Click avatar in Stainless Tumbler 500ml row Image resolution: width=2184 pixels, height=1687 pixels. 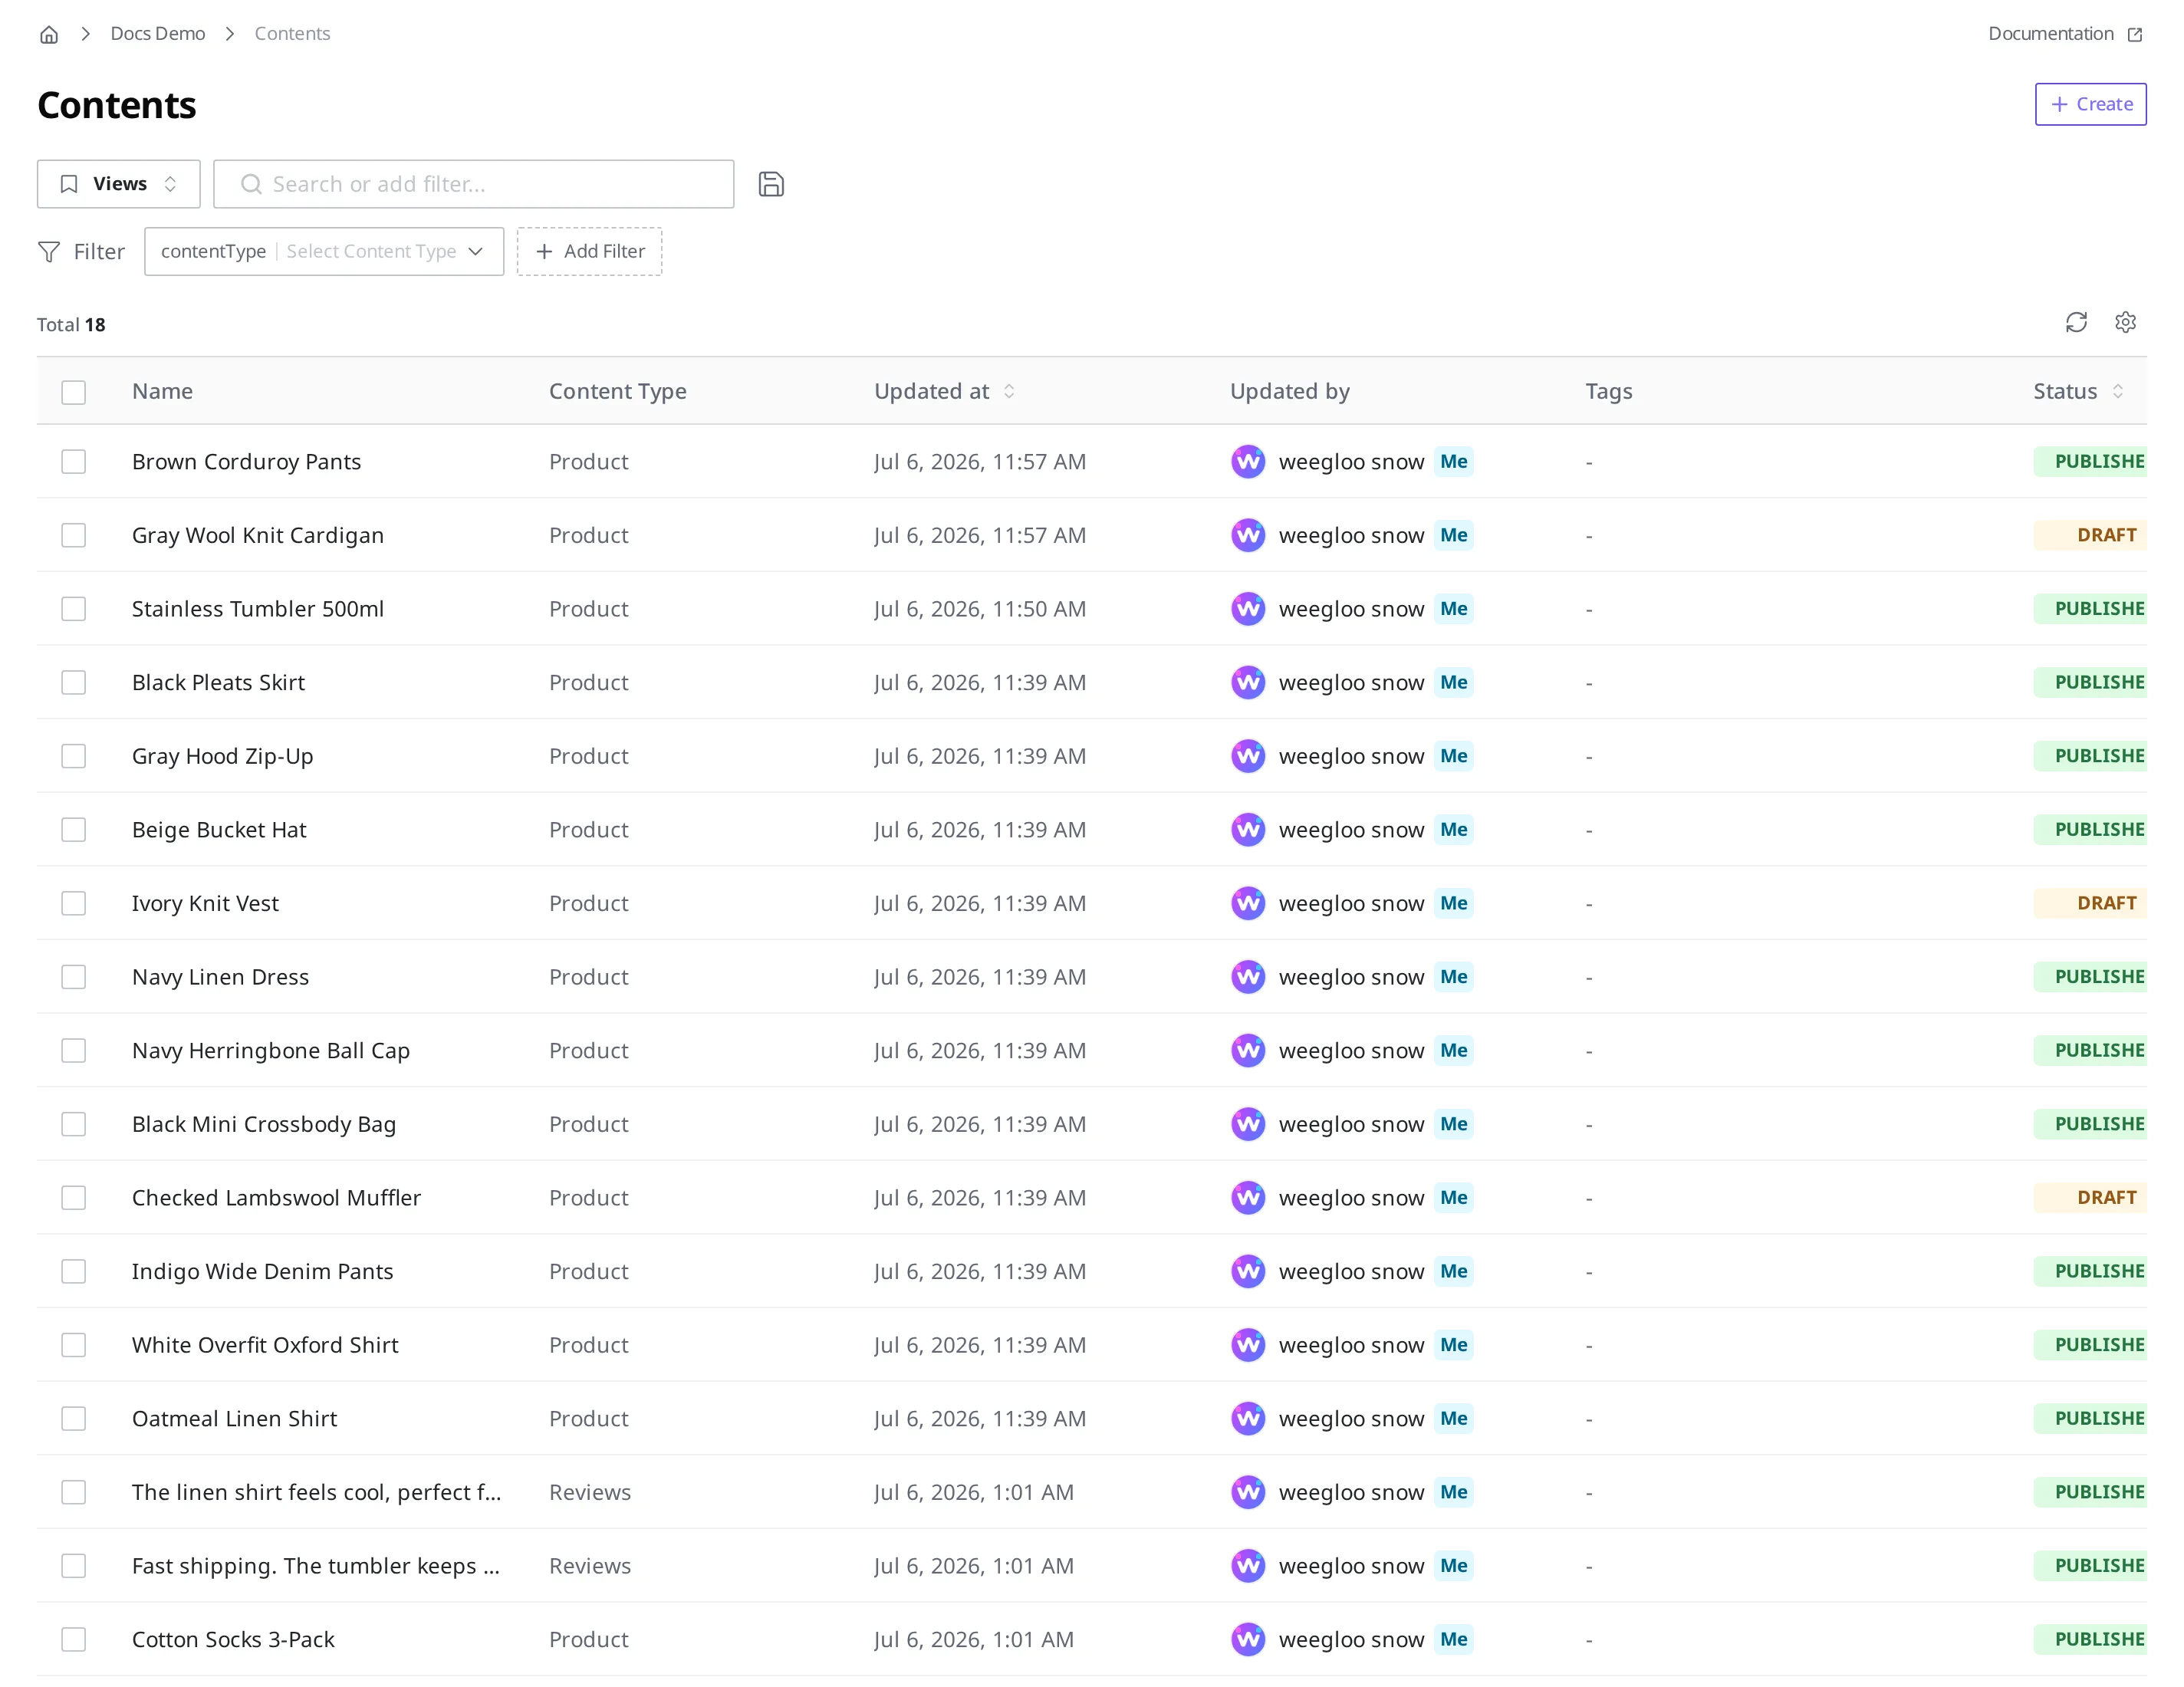coord(1248,609)
